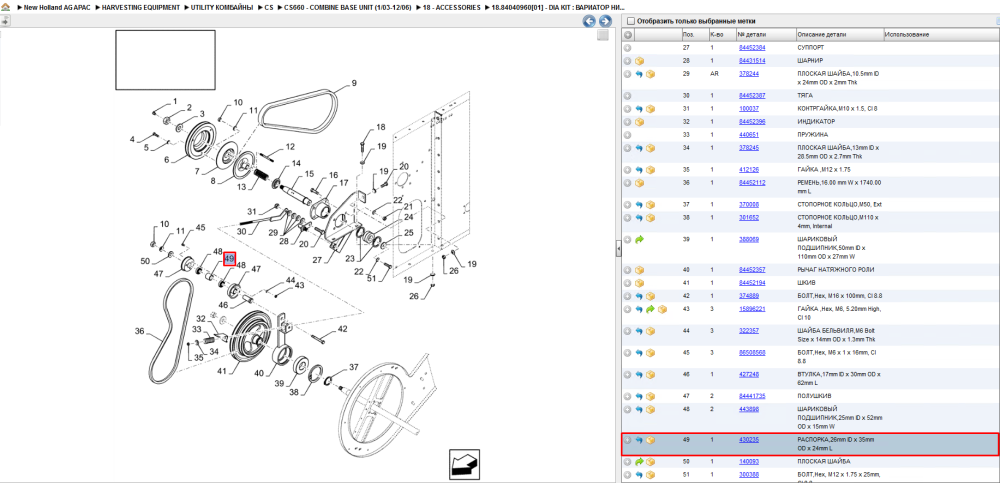The image size is (1000, 483).
Task: Open HARVESTING EQUIPMENT breadcrumb
Action: click(141, 8)
